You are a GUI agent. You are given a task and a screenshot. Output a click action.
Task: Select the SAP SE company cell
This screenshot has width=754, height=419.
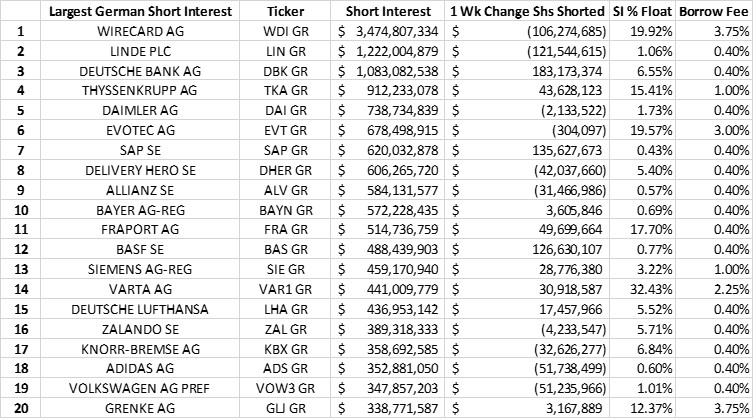coord(144,149)
